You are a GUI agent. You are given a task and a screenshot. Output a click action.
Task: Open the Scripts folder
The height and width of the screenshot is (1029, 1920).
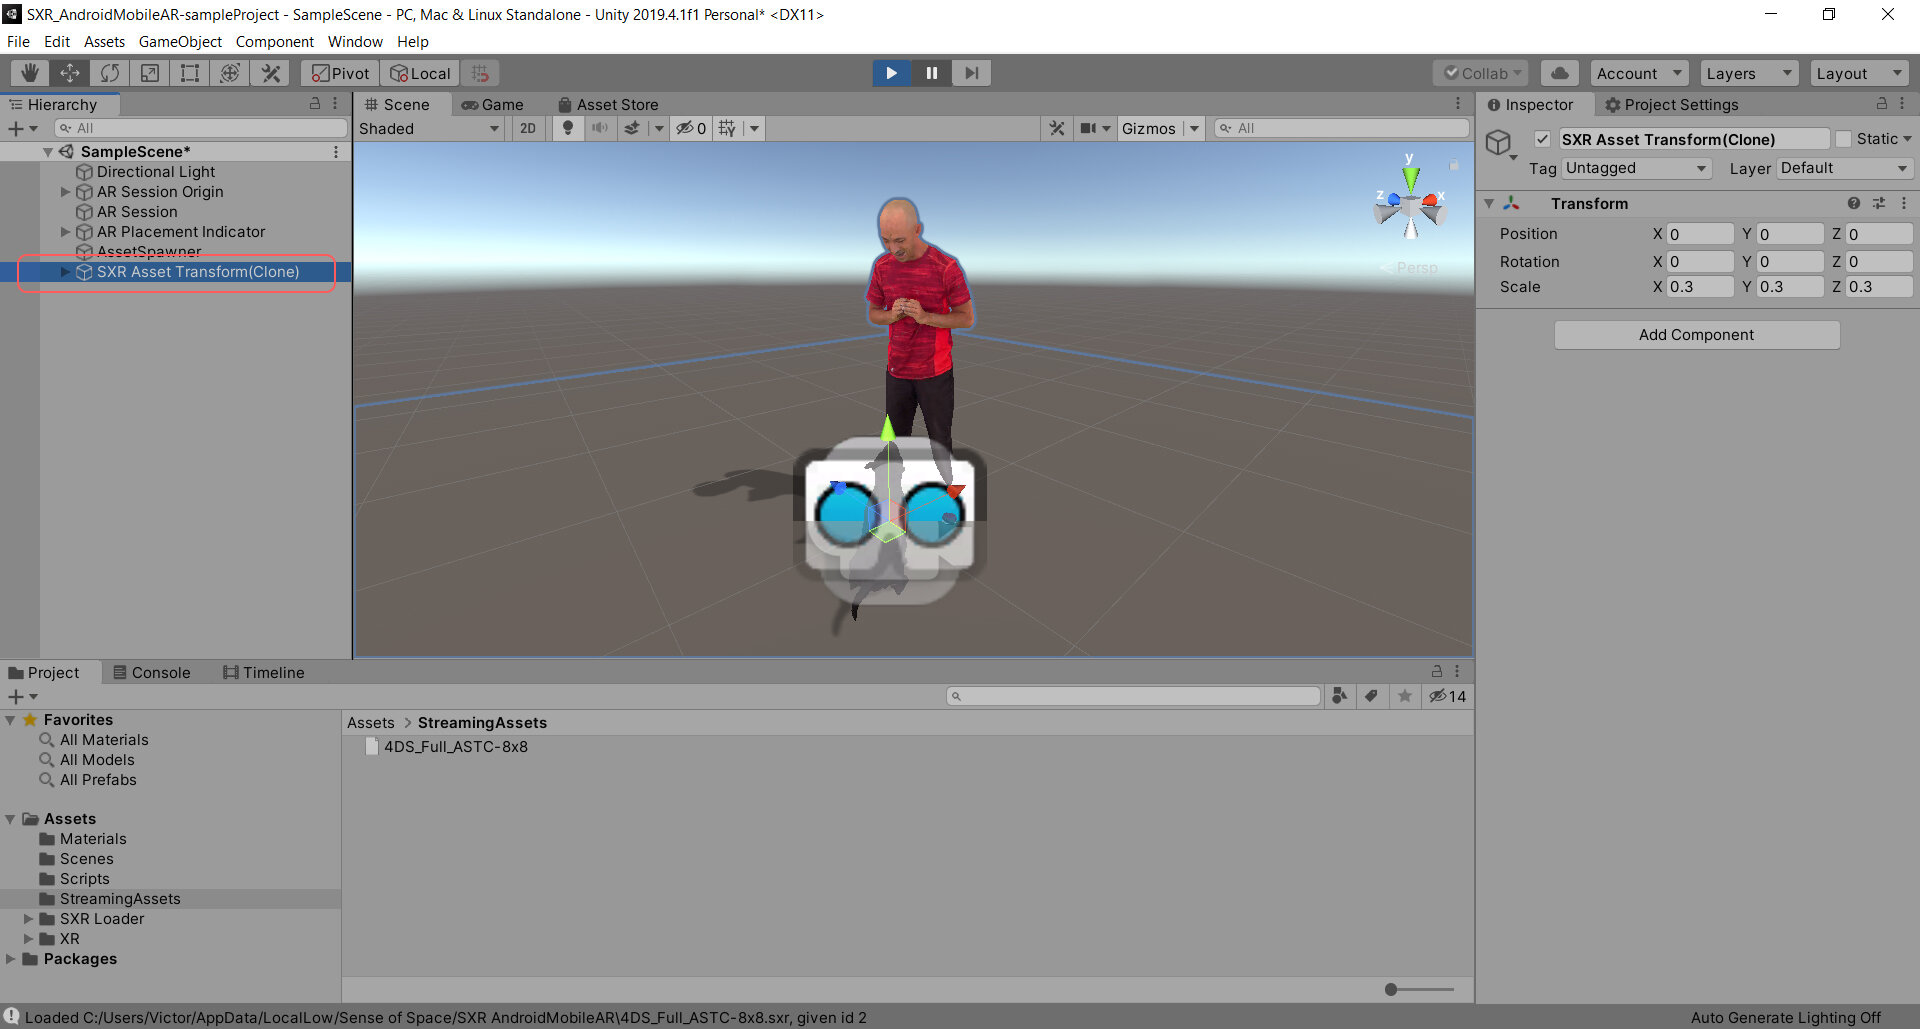(84, 879)
